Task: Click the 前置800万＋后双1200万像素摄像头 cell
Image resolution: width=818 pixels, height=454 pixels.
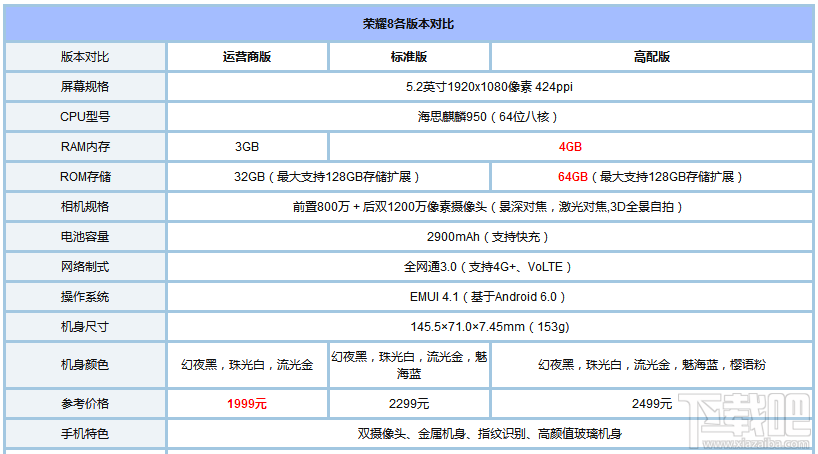Action: tap(489, 207)
